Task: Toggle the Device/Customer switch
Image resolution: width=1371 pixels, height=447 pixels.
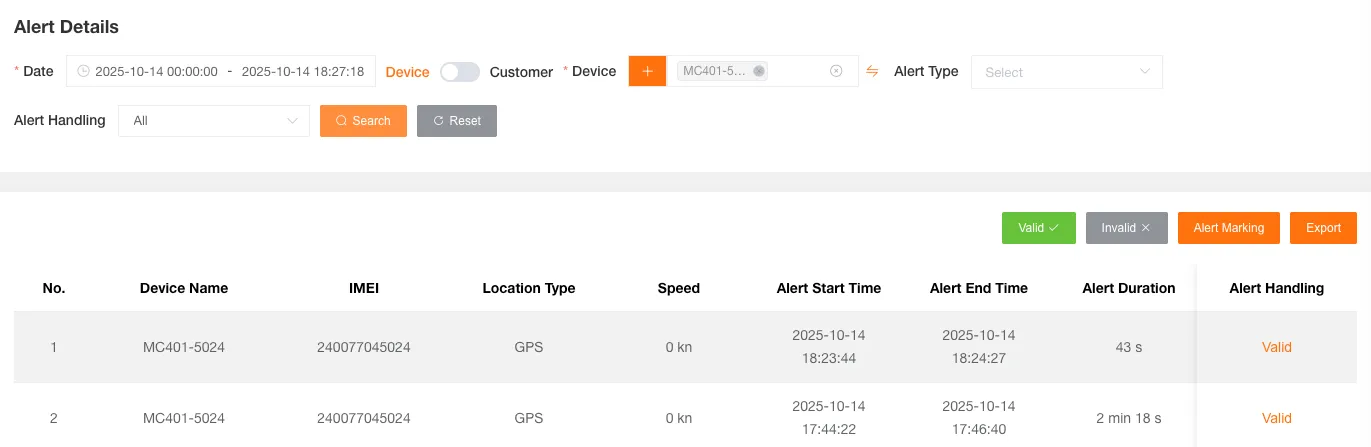Action: pyautogui.click(x=460, y=72)
